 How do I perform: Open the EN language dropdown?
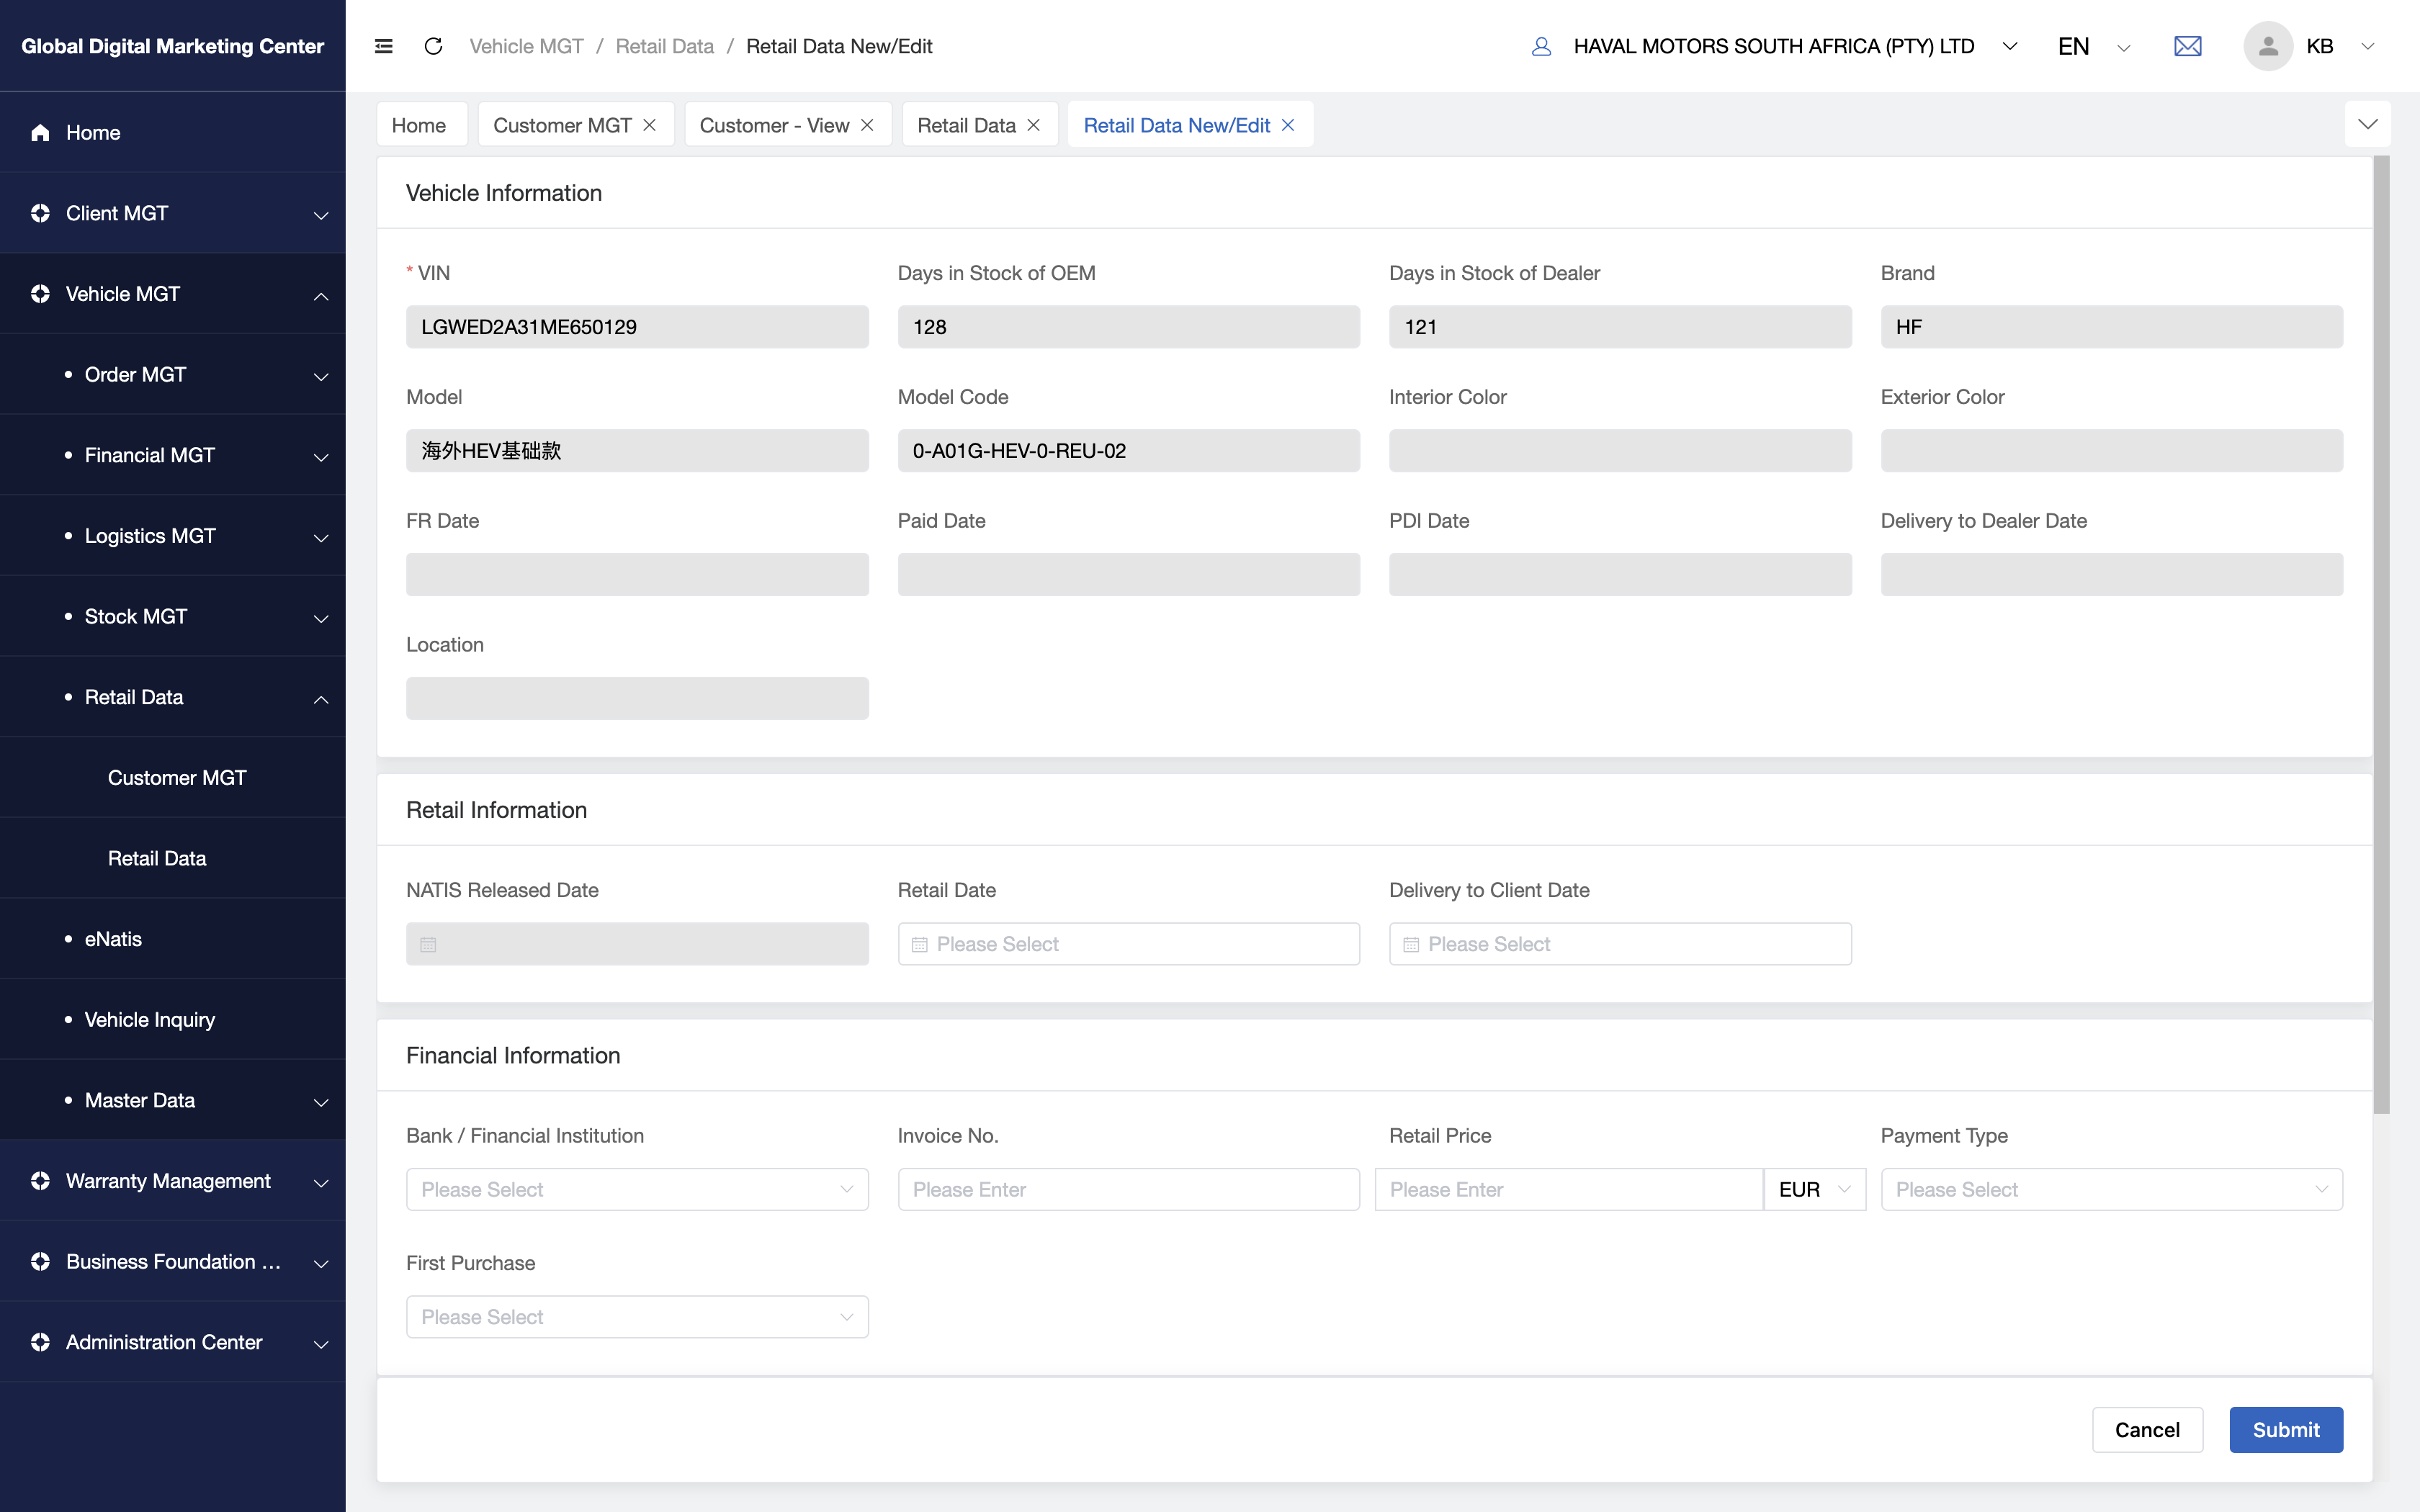click(x=2124, y=47)
